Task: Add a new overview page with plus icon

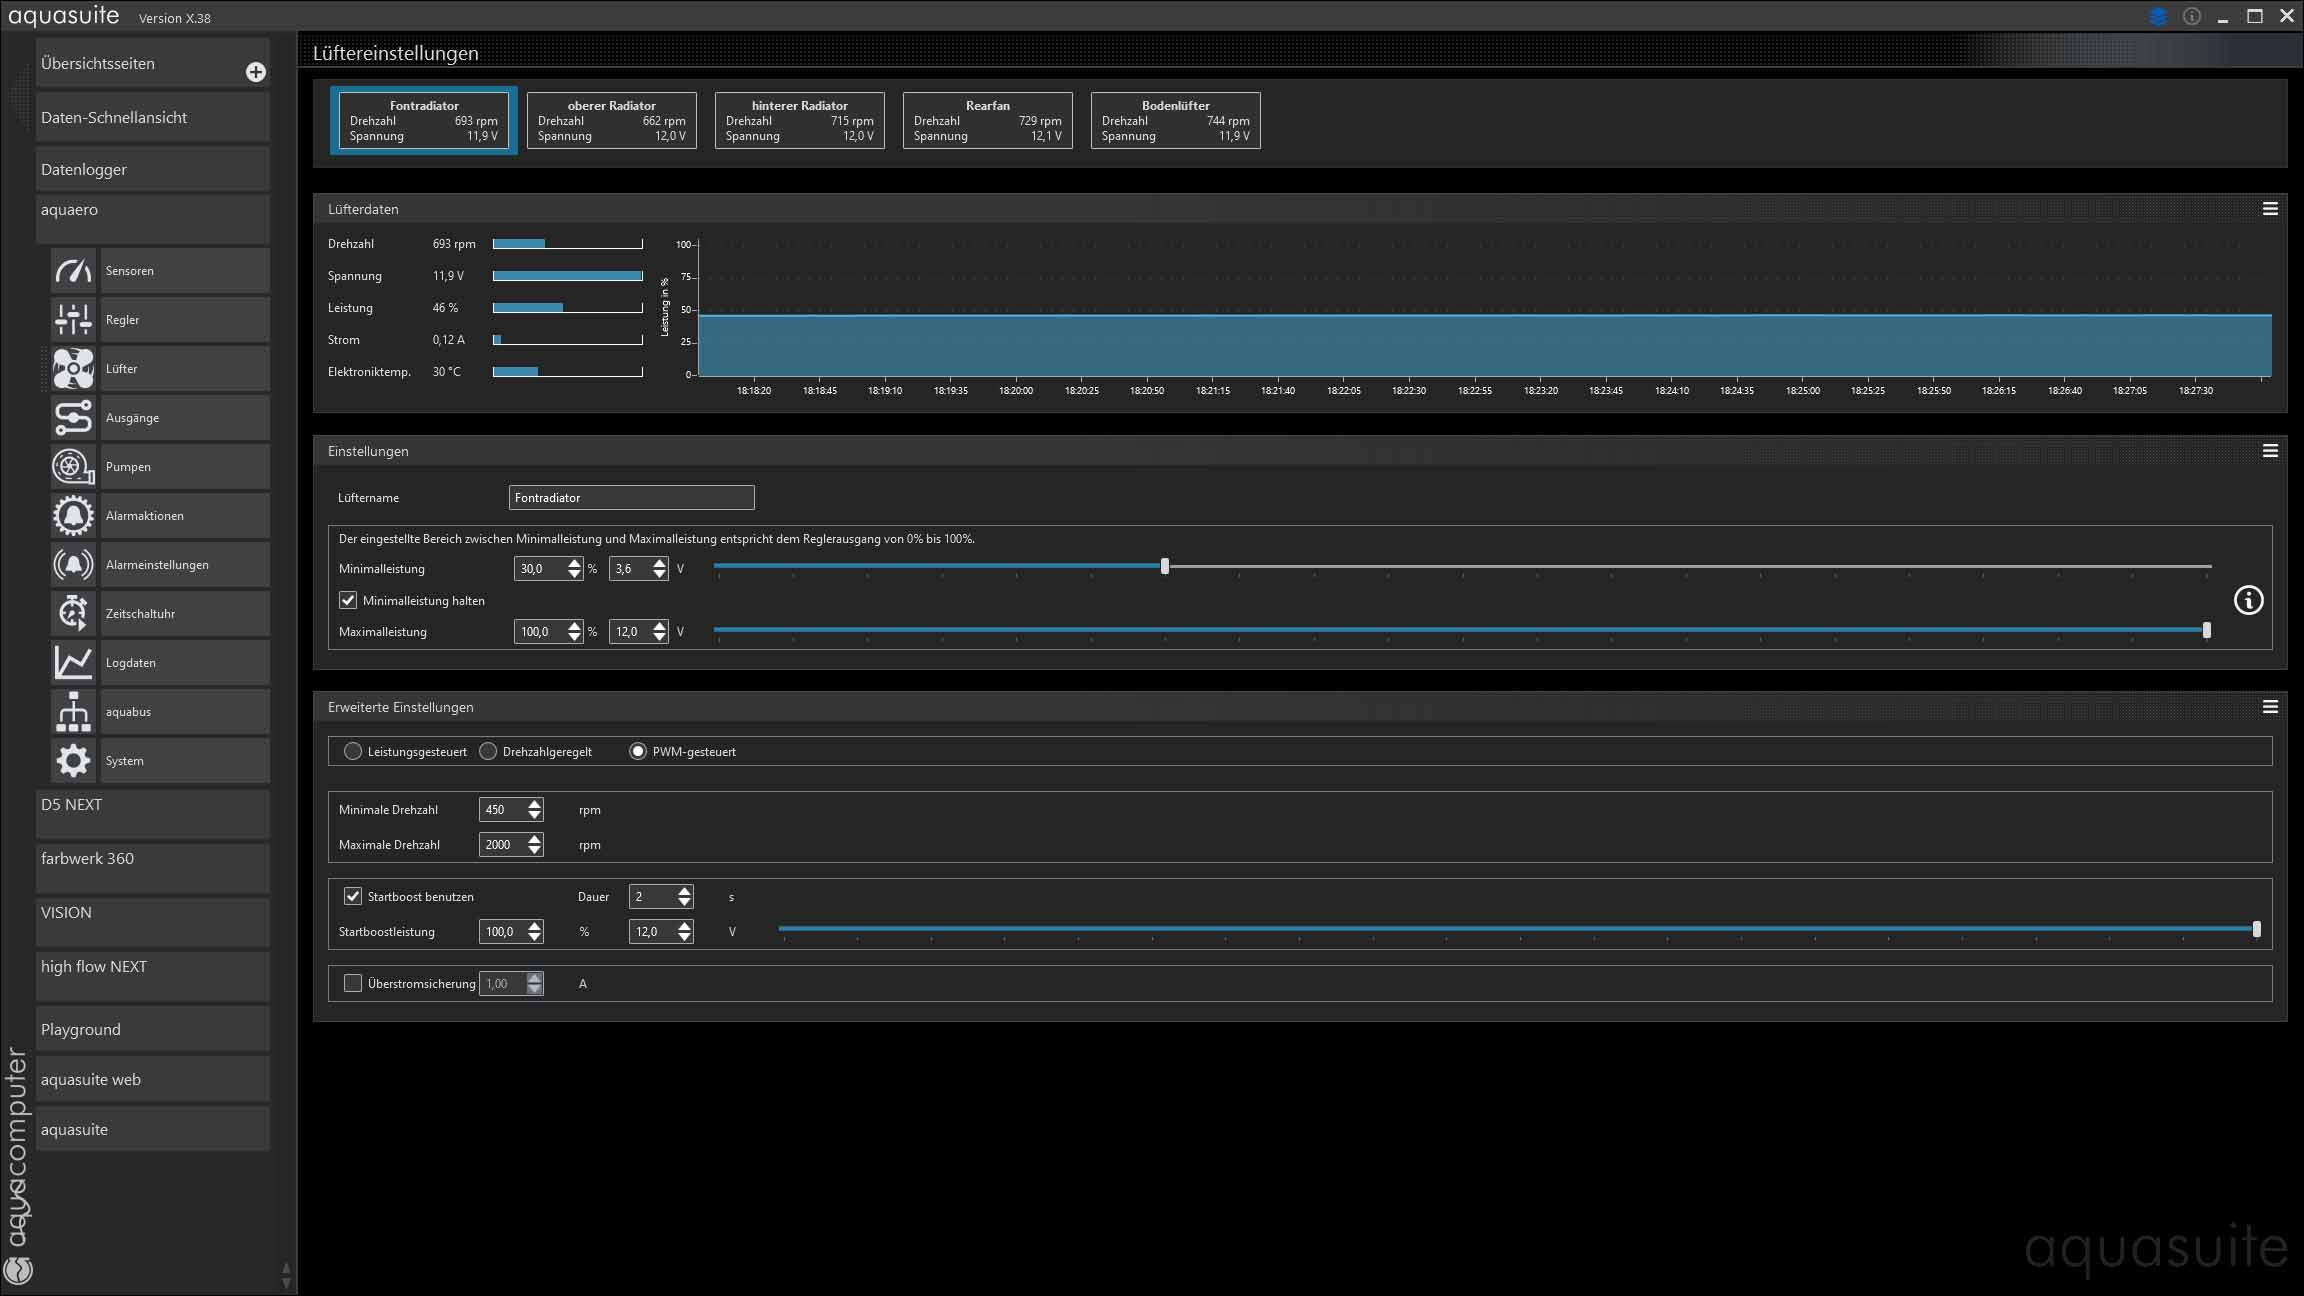Action: click(x=256, y=72)
